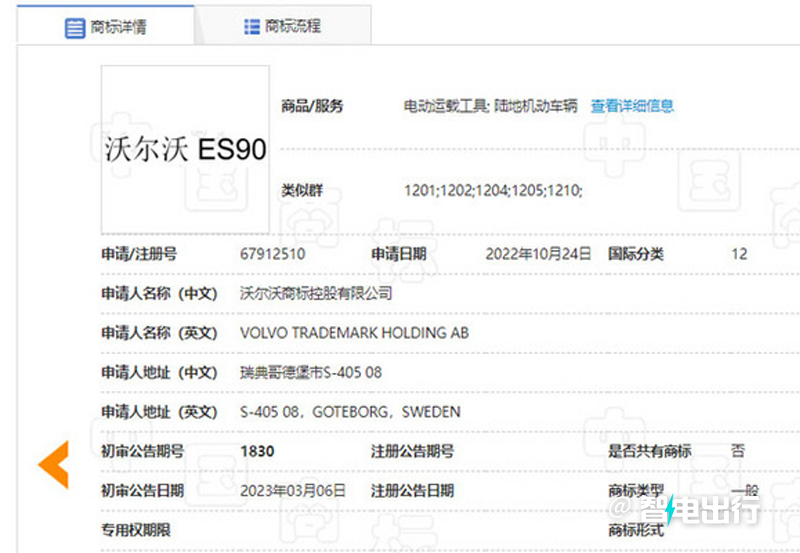The width and height of the screenshot is (800, 553).
Task: Click the 商标流程 list icon
Action: 252,27
